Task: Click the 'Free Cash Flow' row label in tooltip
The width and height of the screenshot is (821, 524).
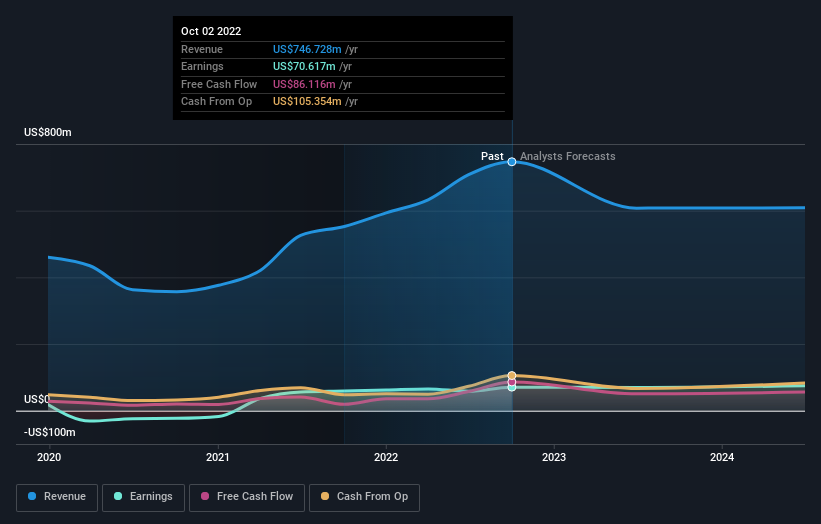Action: 219,84
